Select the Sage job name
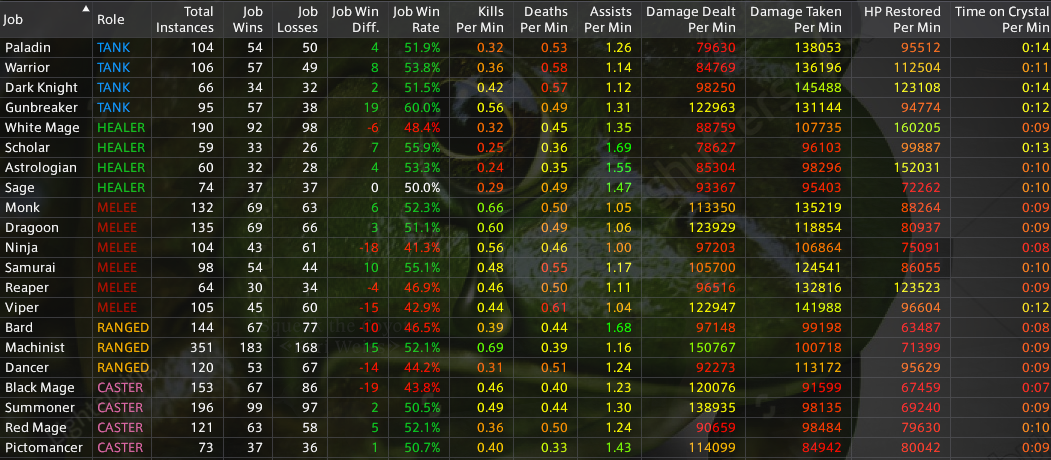 point(19,188)
